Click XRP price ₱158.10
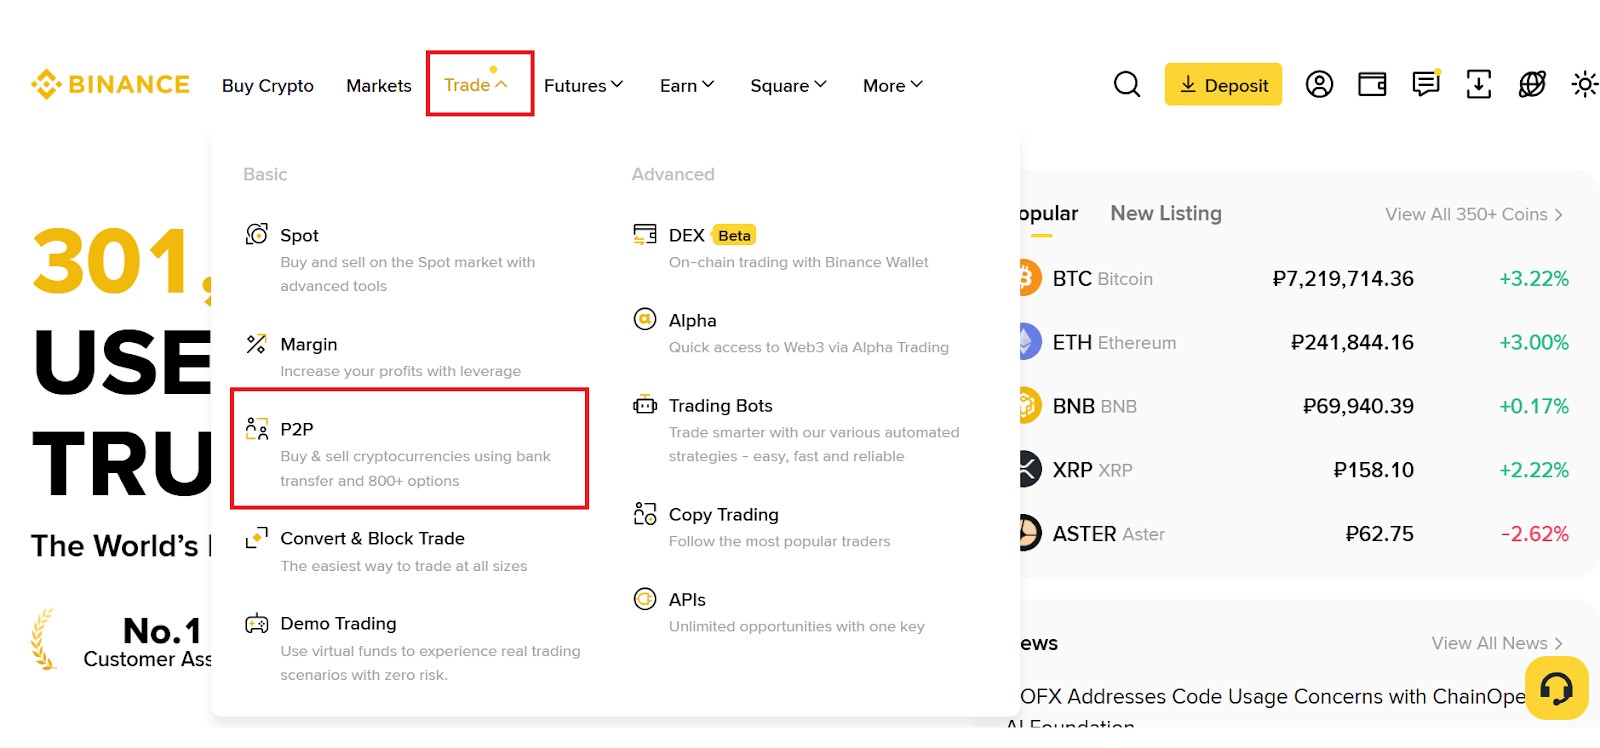1600x748 pixels. point(1373,470)
